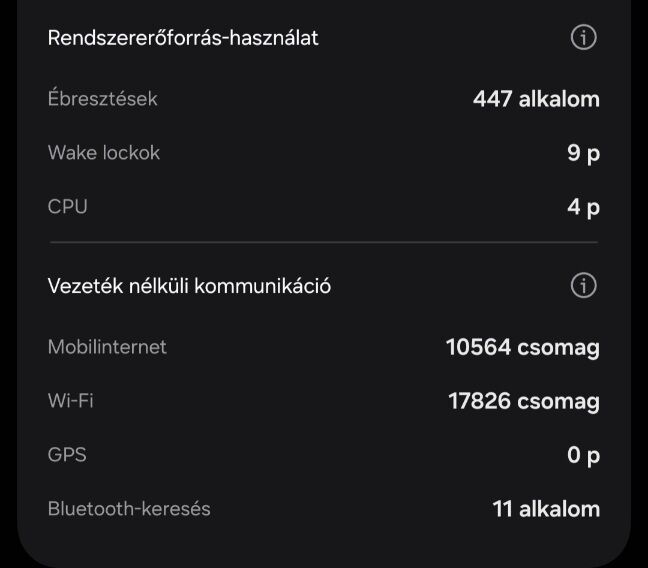Tap the word csomag in the Wi-Fi row
This screenshot has width=648, height=568.
[559, 402]
